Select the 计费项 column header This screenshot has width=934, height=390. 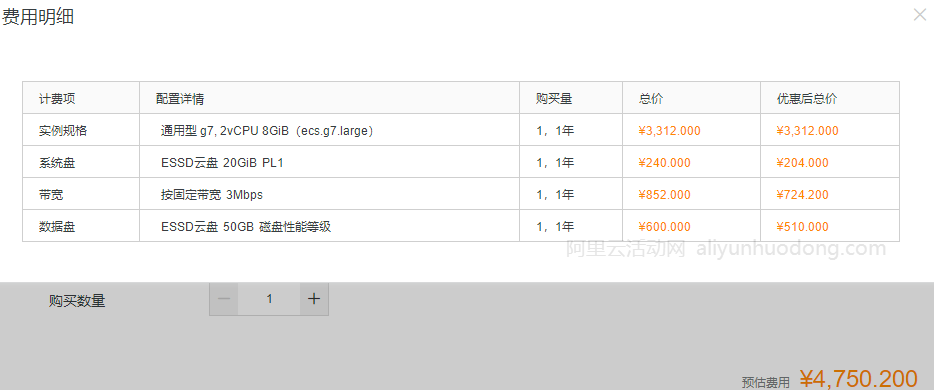(x=57, y=99)
